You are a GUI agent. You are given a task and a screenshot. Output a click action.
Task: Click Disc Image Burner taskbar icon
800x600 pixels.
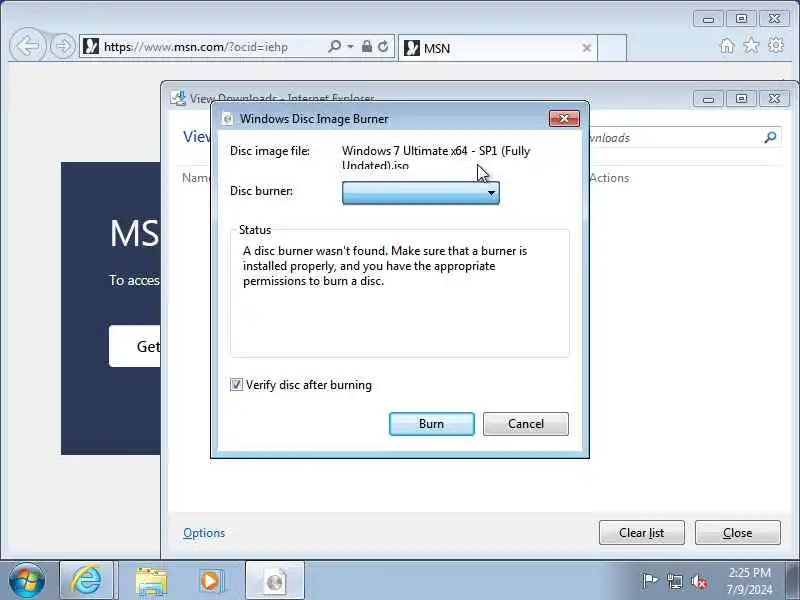tap(275, 580)
